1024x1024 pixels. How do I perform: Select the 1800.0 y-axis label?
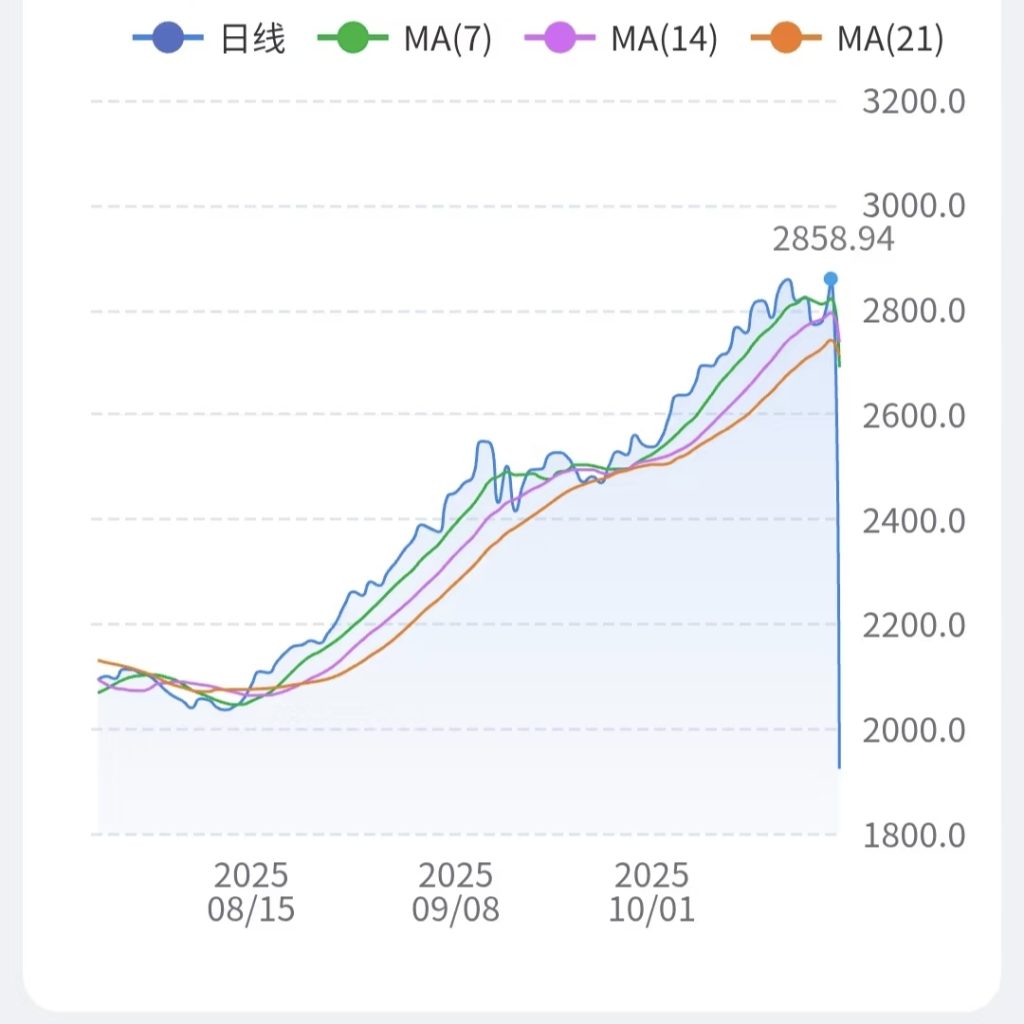tap(913, 834)
